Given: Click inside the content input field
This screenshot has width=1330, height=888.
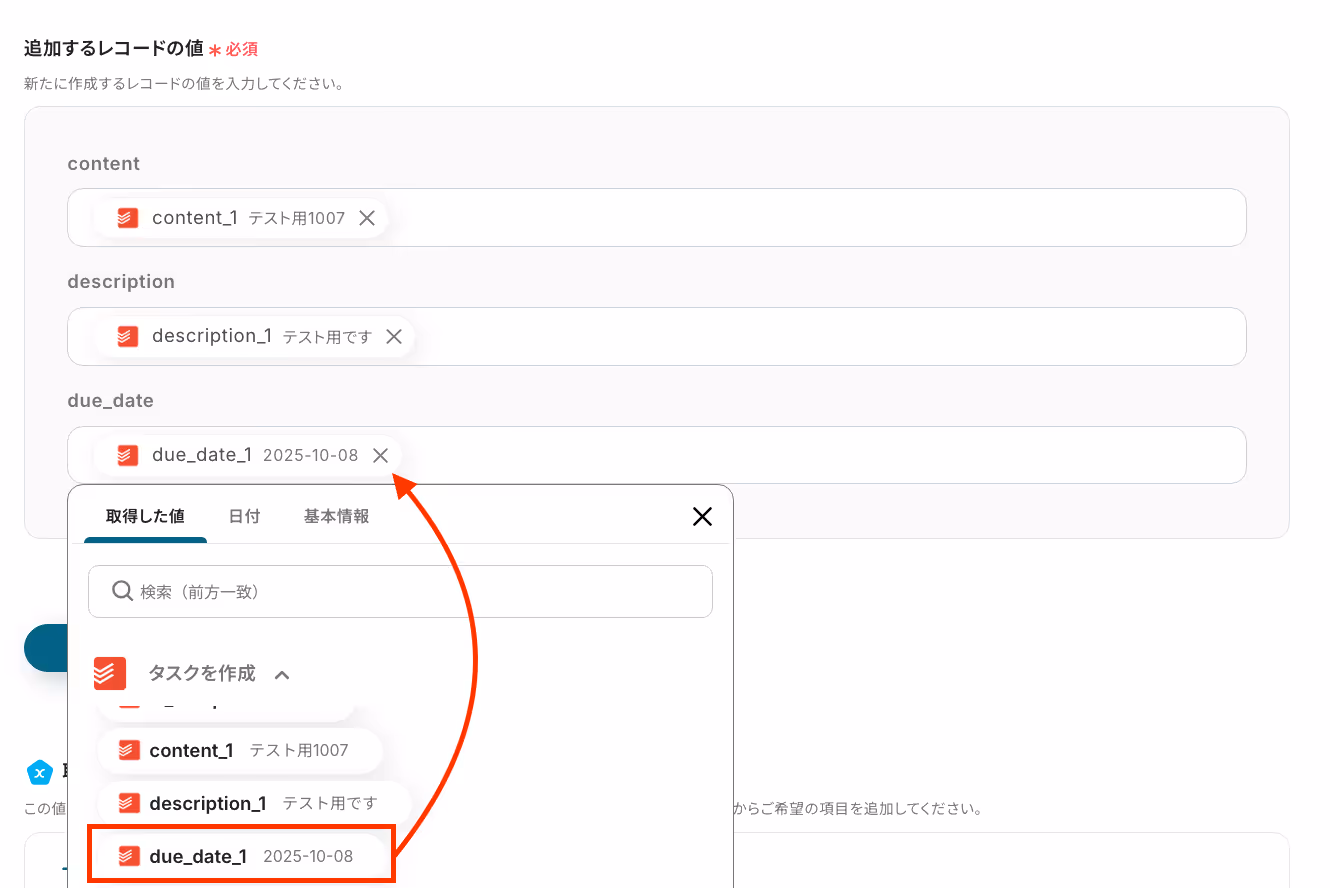Looking at the screenshot, I should tap(656, 218).
